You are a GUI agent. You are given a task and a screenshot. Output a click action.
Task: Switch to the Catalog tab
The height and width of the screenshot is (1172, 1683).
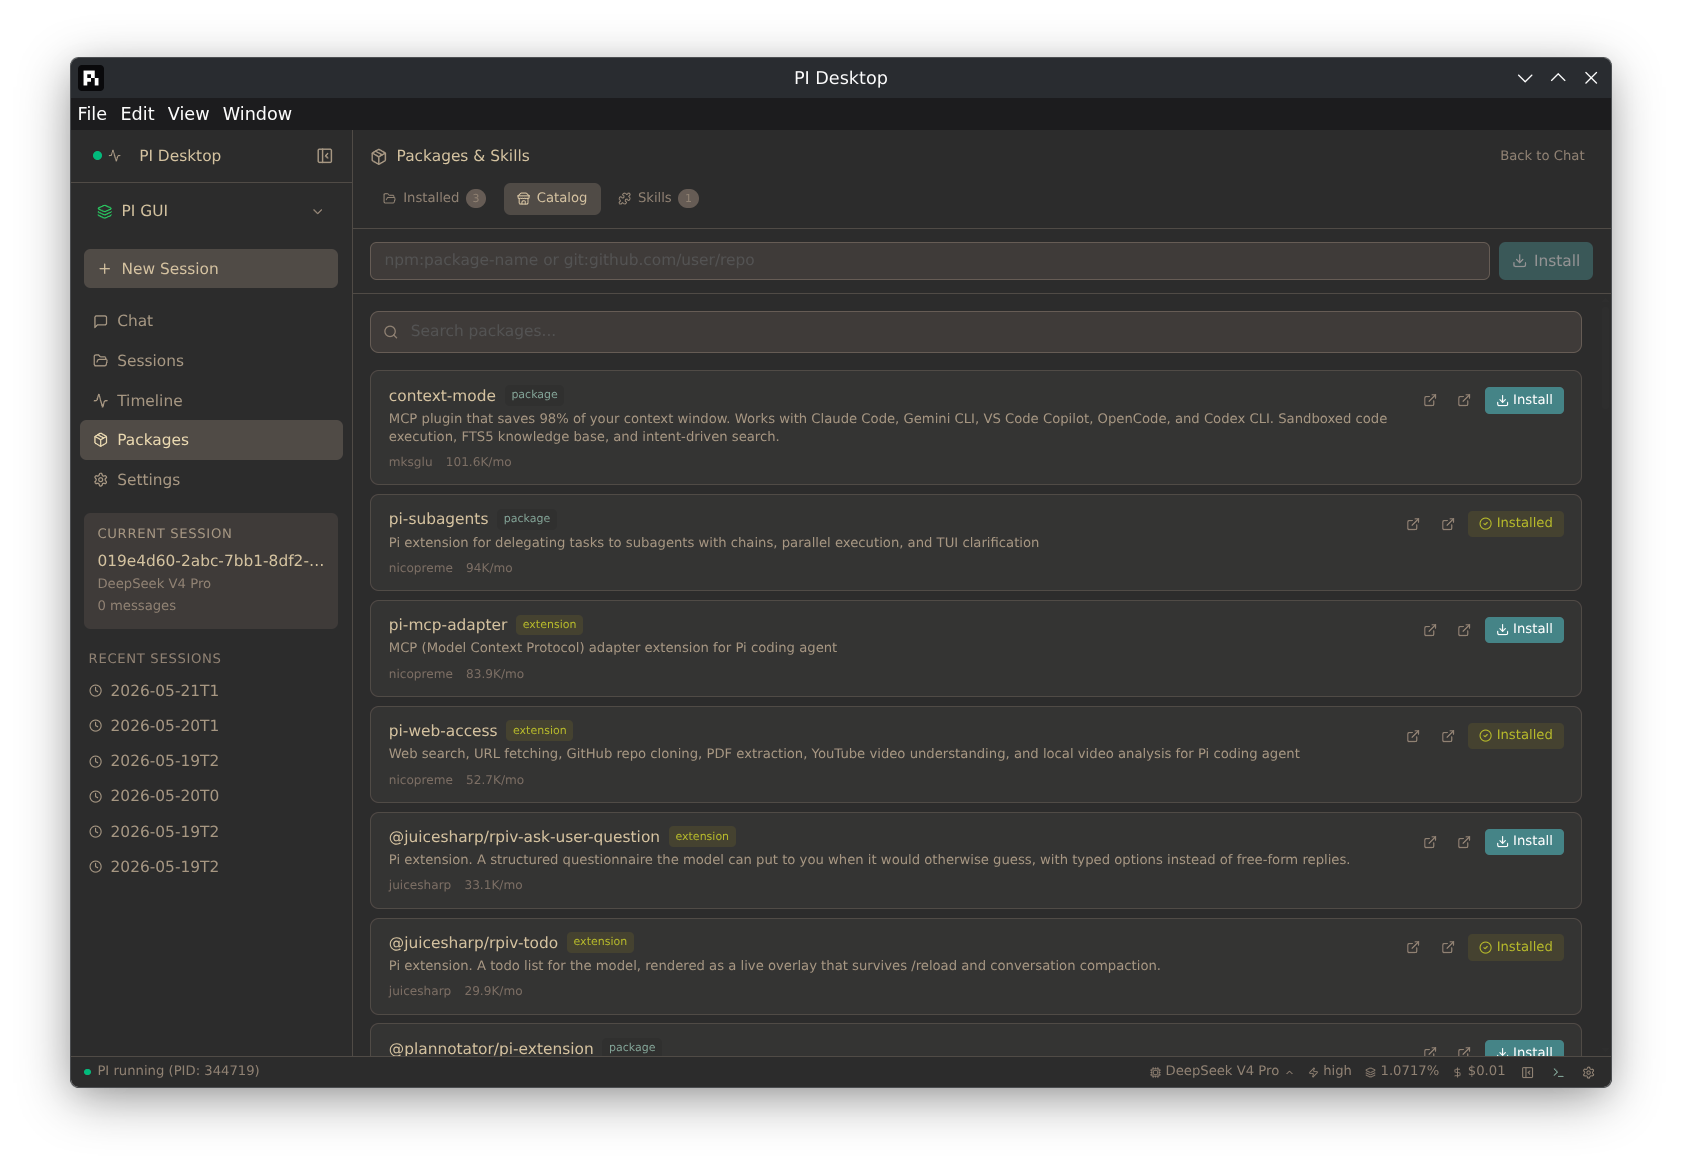[x=552, y=198]
